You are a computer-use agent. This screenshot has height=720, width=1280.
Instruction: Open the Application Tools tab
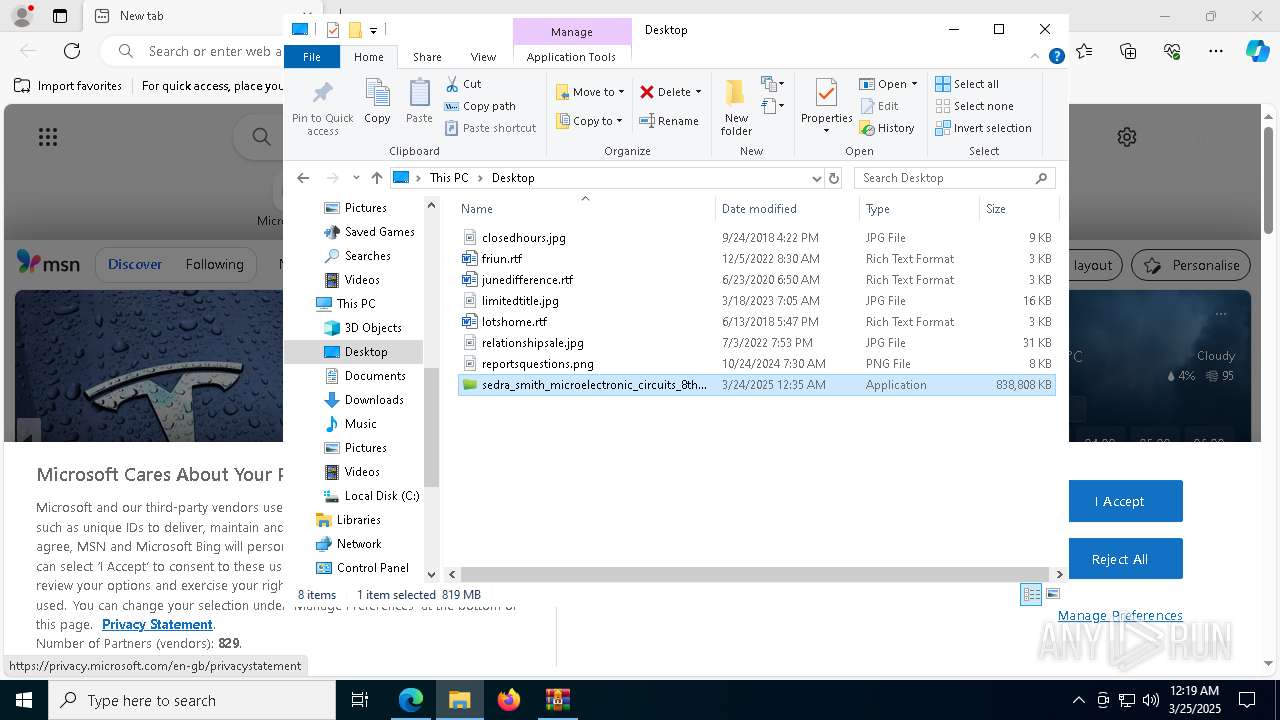pyautogui.click(x=571, y=57)
